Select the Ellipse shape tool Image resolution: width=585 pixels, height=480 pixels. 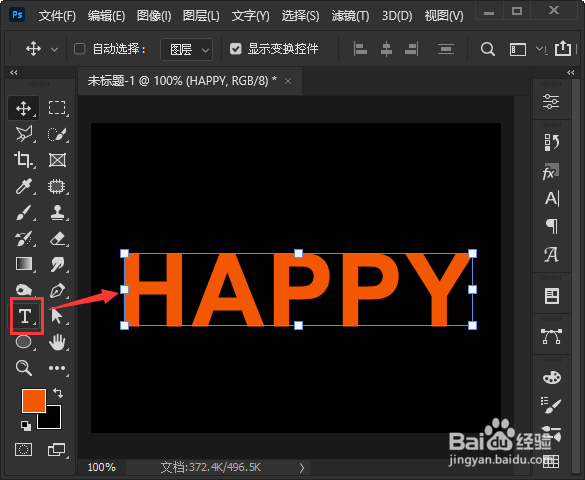[24, 342]
